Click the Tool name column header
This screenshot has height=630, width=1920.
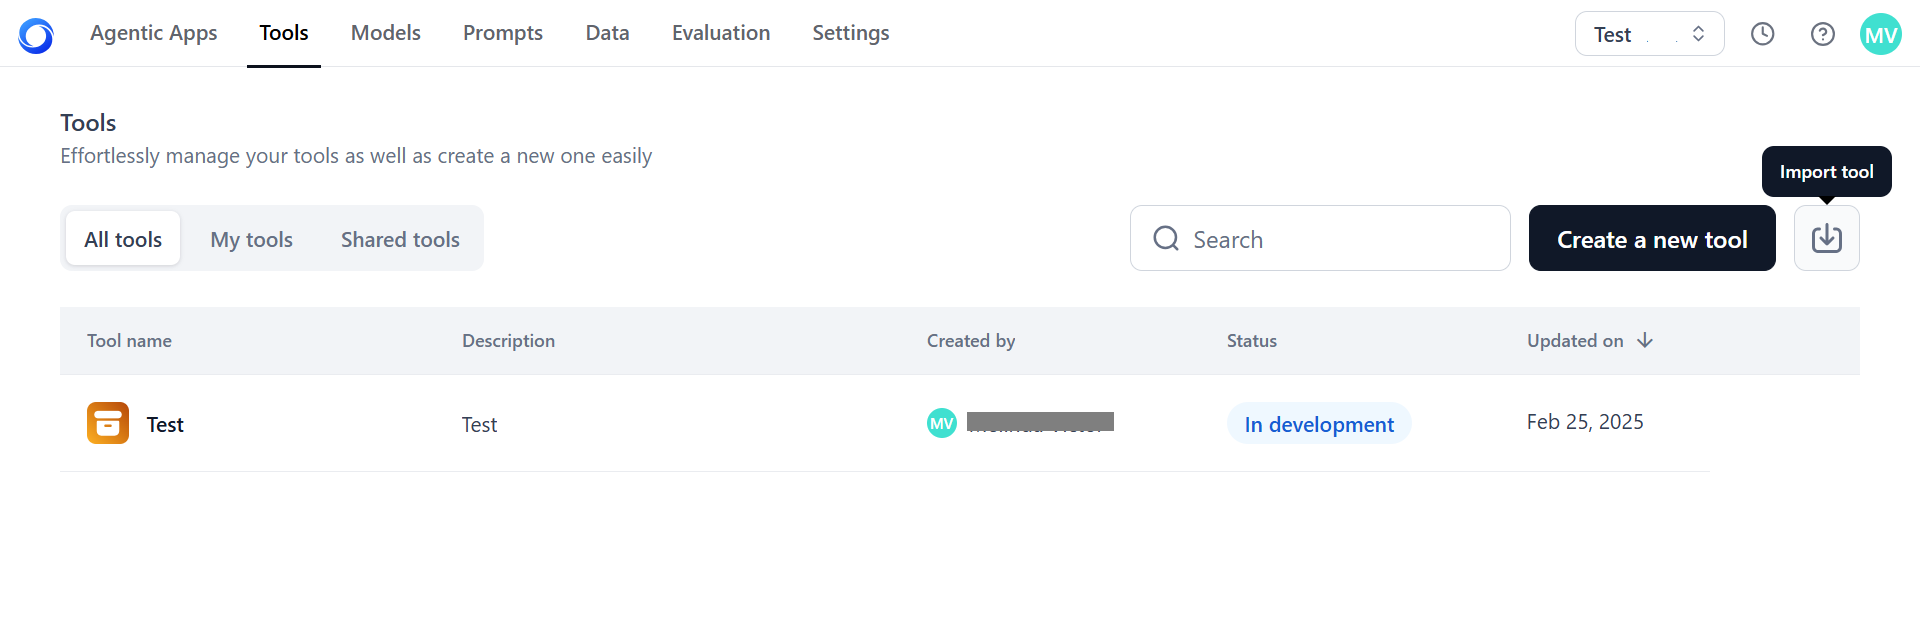coord(129,341)
